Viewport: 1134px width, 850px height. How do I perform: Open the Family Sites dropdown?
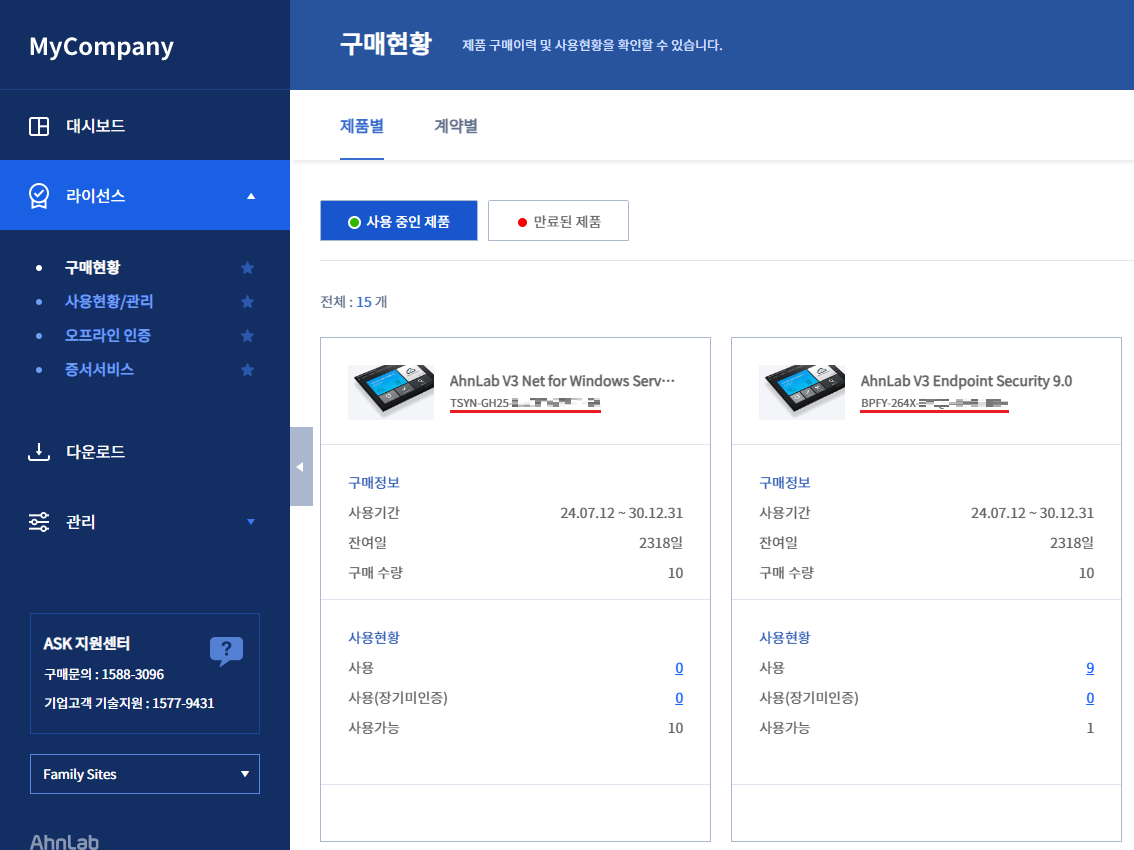click(x=145, y=774)
